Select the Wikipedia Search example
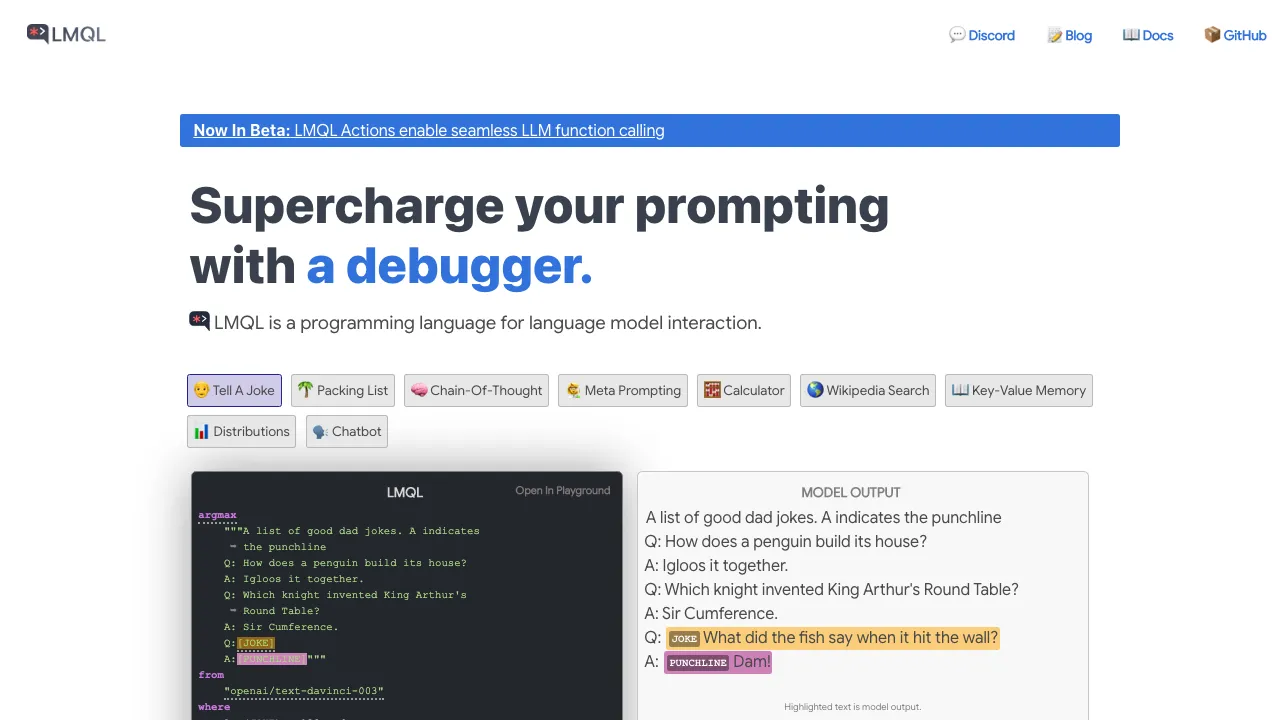The image size is (1280, 720). (x=868, y=390)
